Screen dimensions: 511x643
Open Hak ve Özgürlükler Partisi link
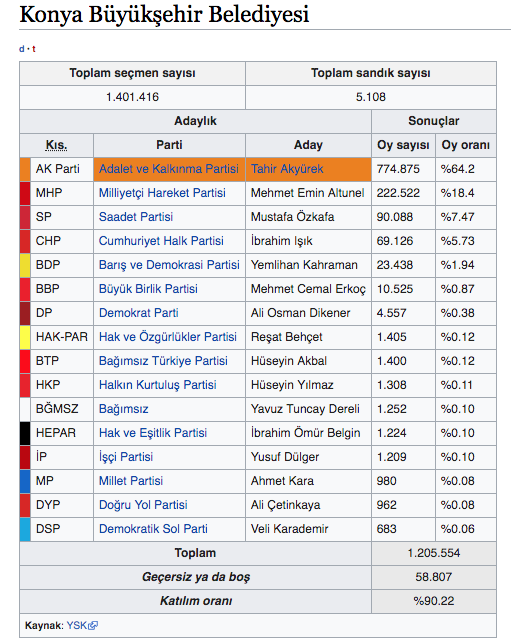click(168, 337)
